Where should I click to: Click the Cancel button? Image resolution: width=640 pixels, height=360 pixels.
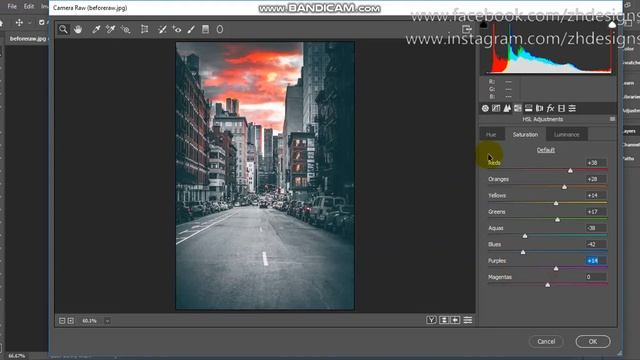click(x=546, y=341)
